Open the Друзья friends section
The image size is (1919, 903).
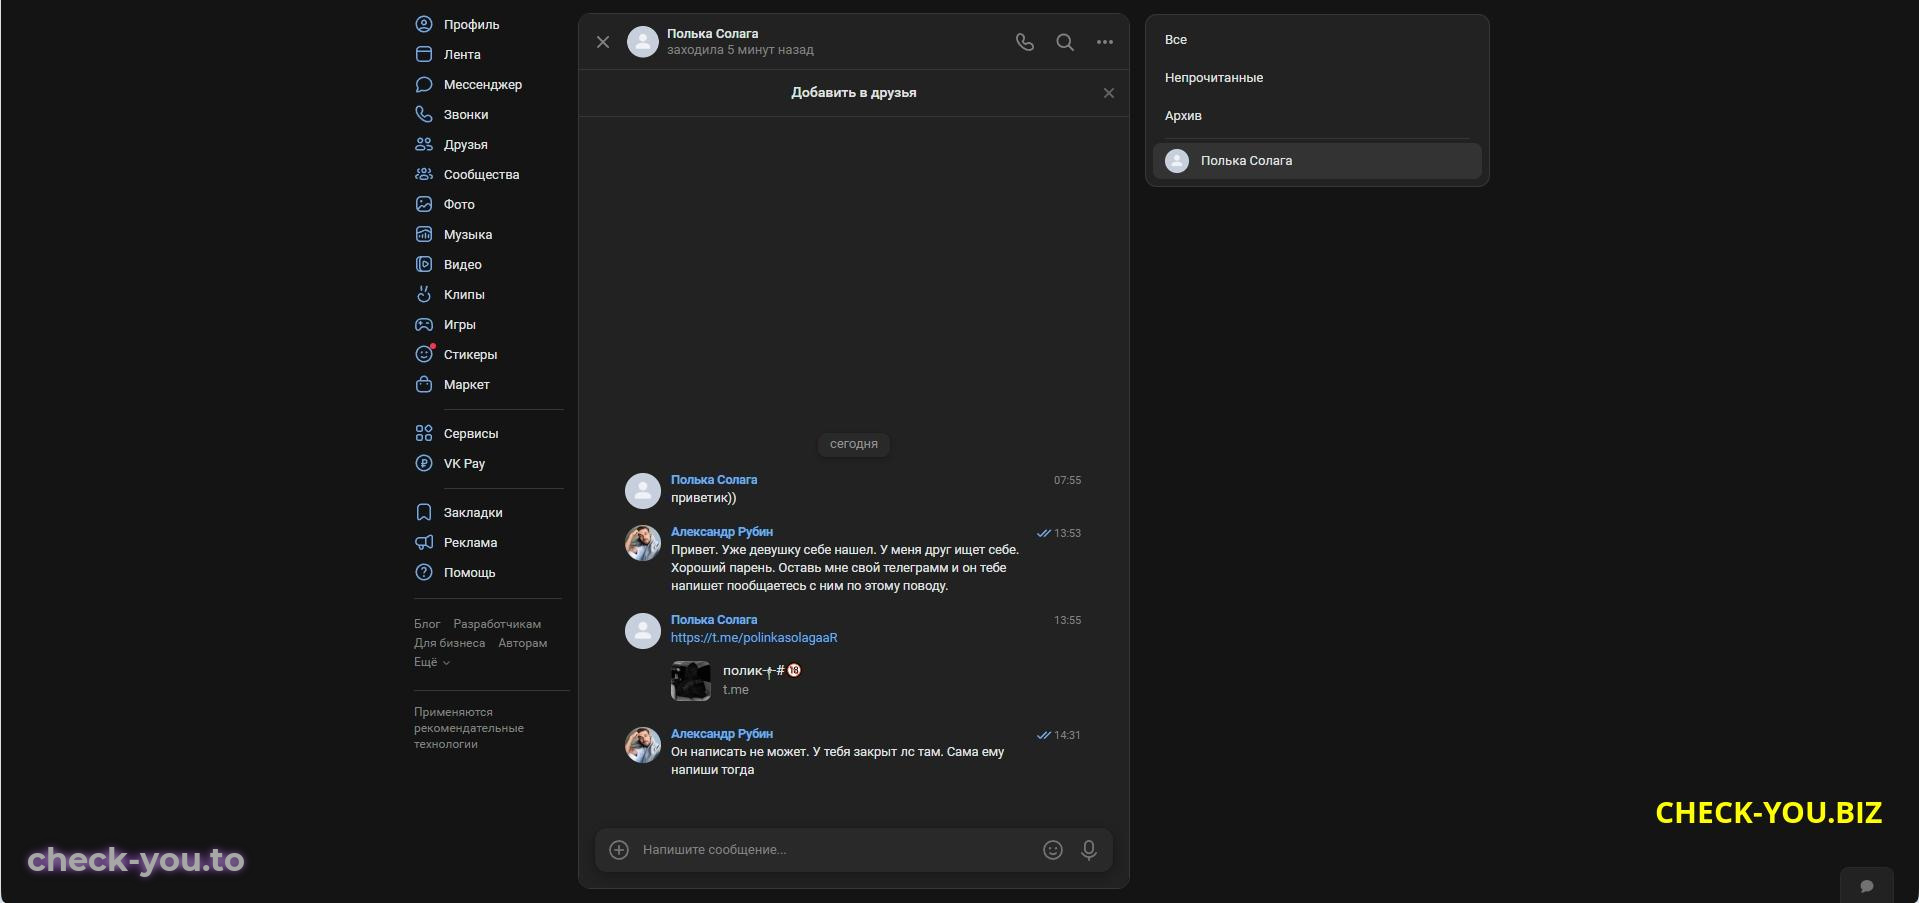pos(453,144)
